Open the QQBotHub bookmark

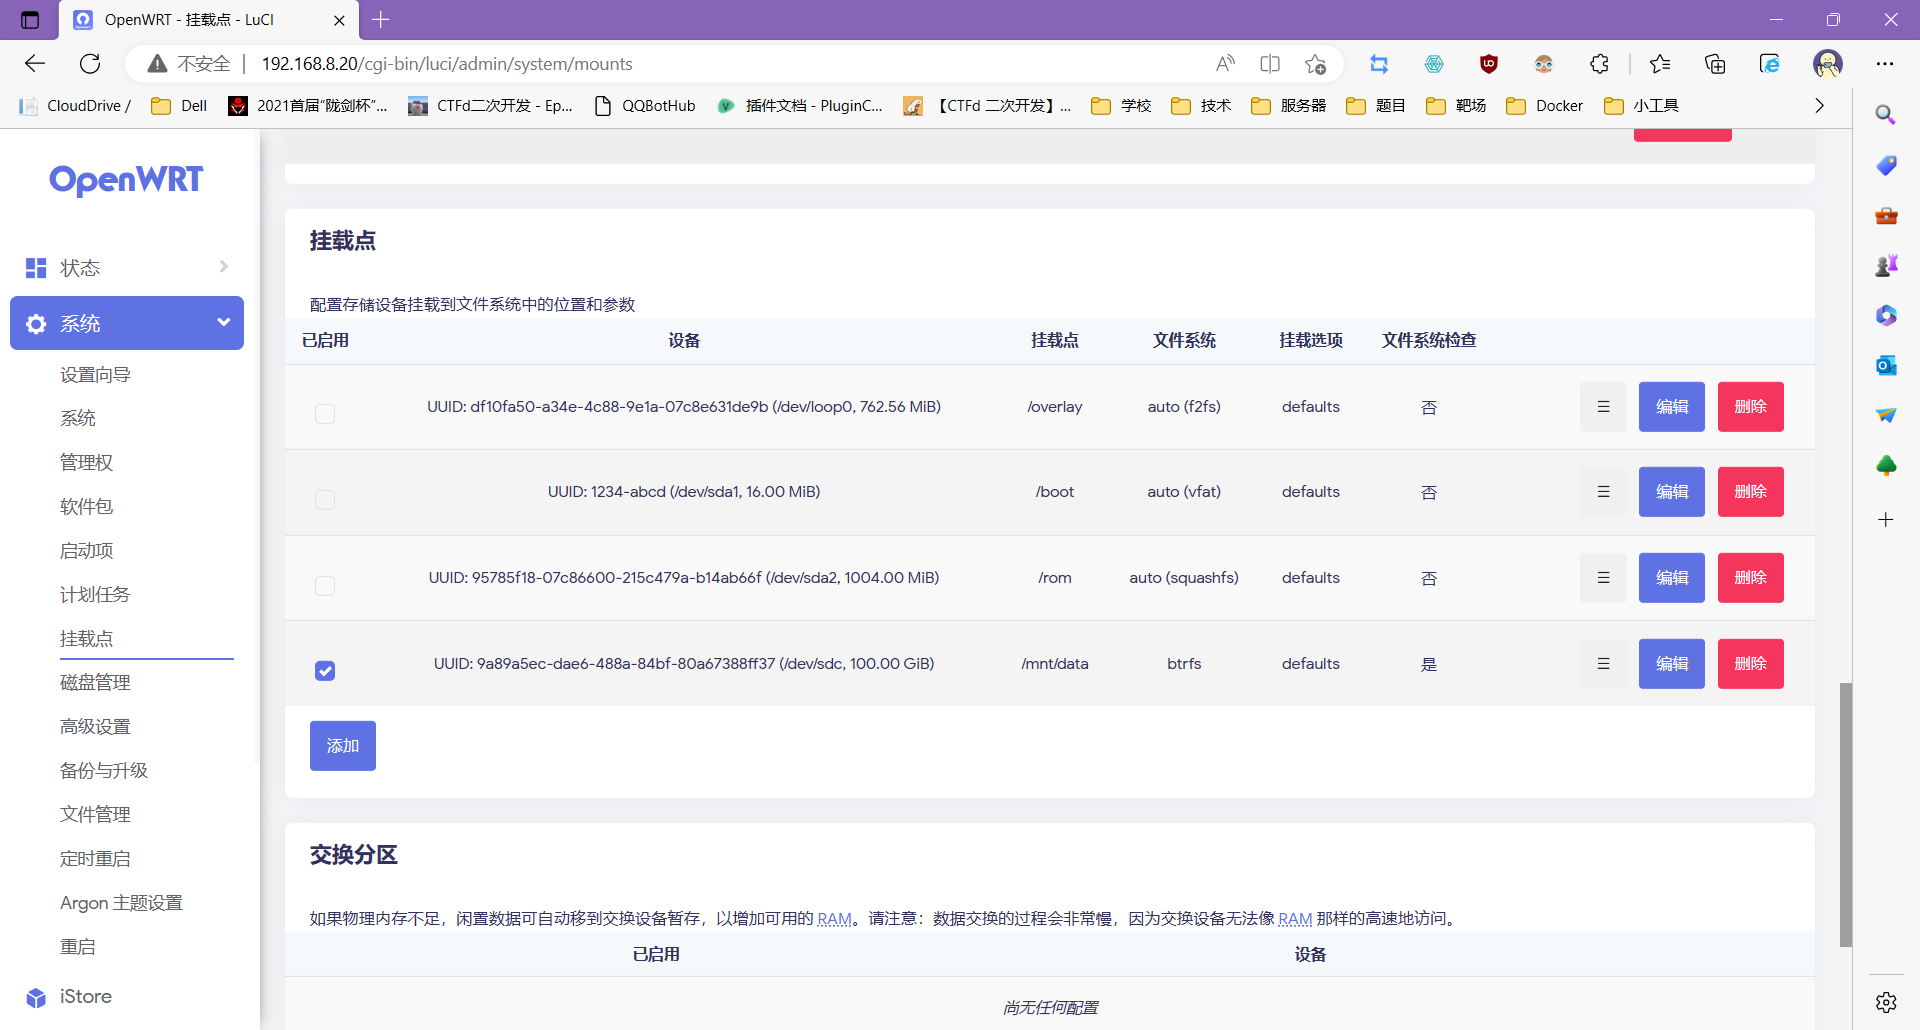(x=644, y=106)
